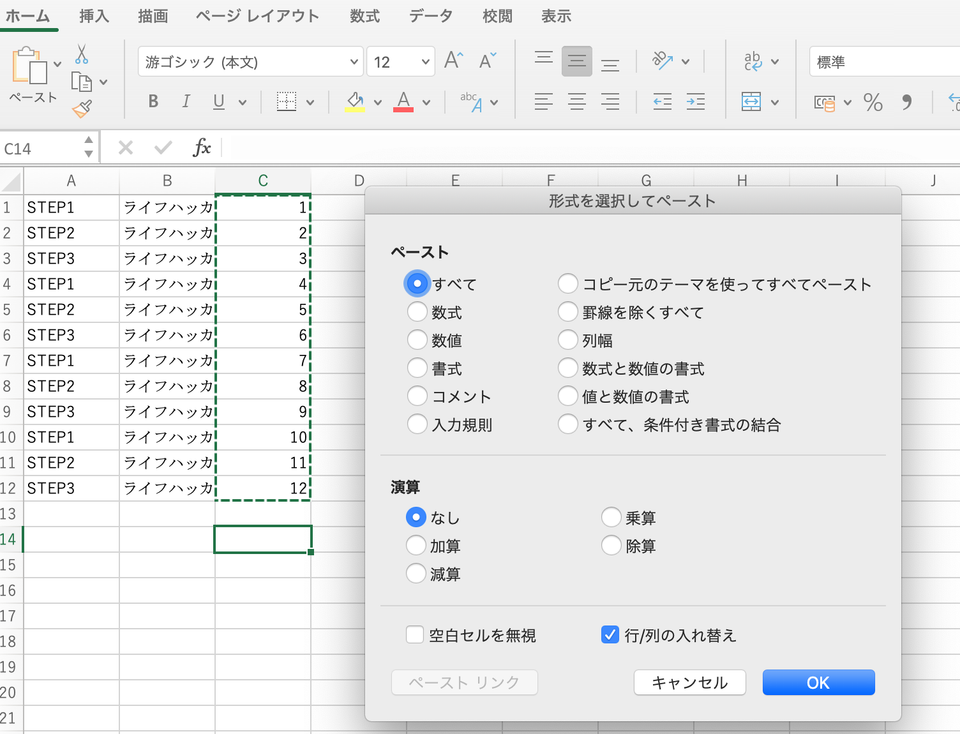Click the Currency format icon
The image size is (960, 734).
(824, 103)
